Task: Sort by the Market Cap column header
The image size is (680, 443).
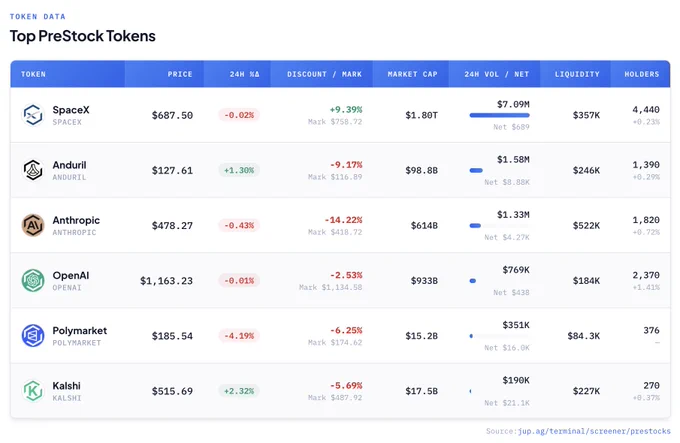Action: coord(412,74)
